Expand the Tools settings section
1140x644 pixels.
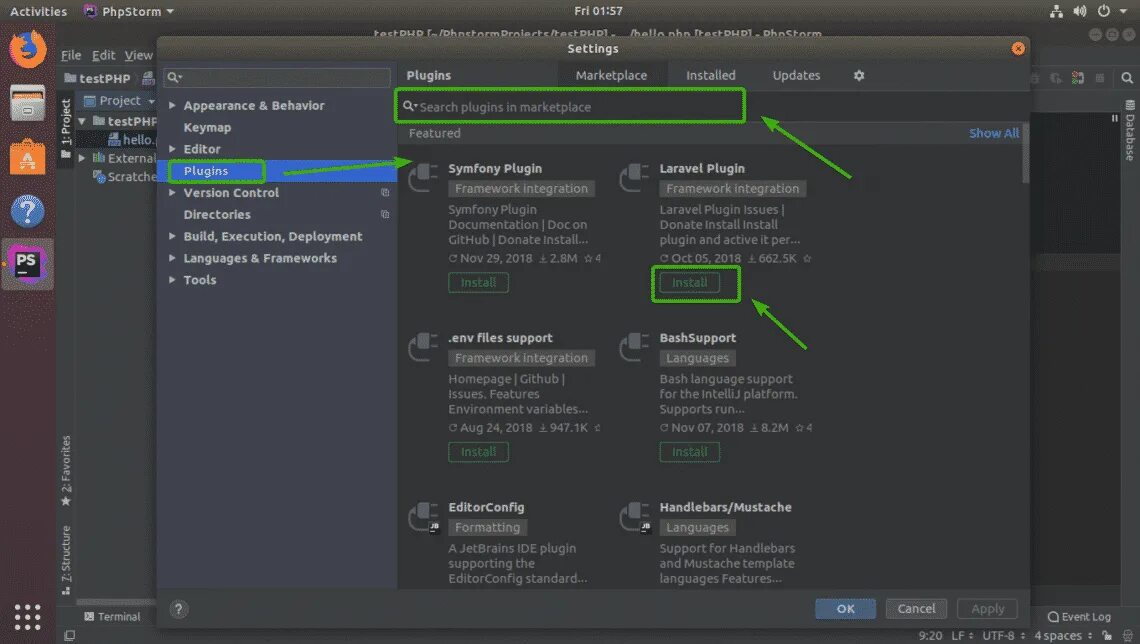click(172, 280)
